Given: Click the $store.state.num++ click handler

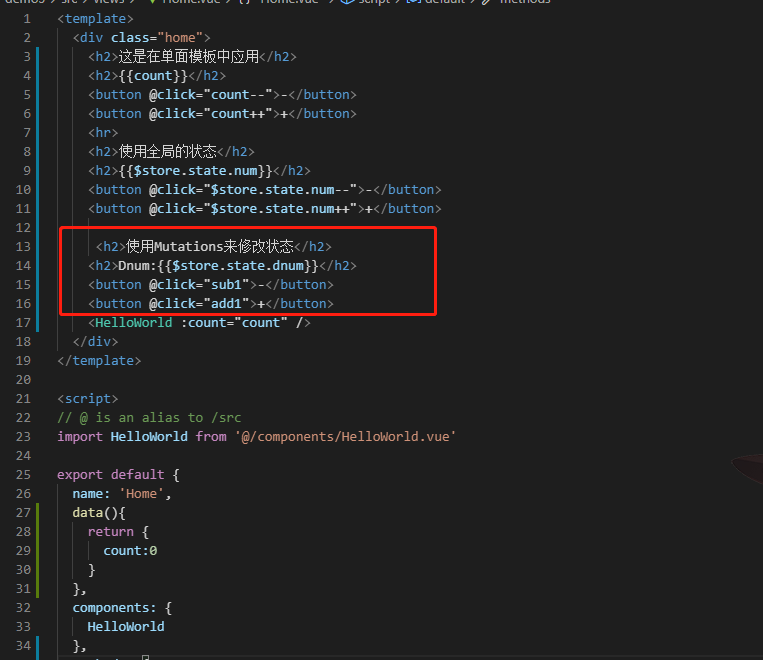Looking at the screenshot, I should 280,209.
